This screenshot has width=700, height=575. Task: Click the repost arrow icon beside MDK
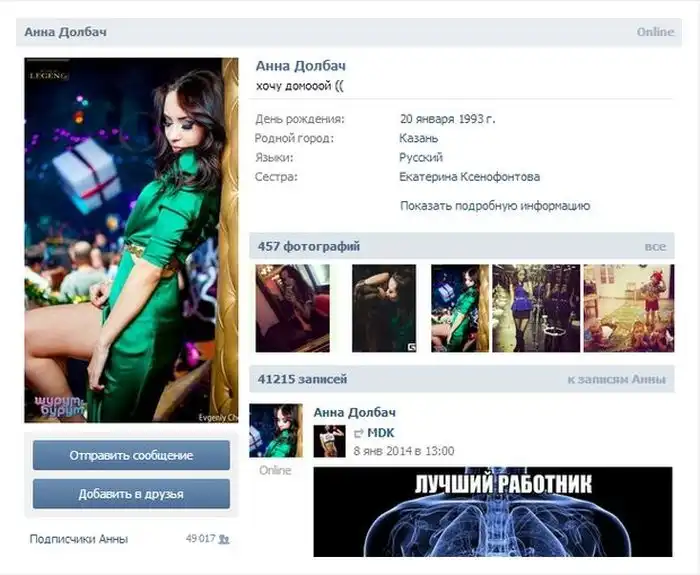(x=358, y=433)
